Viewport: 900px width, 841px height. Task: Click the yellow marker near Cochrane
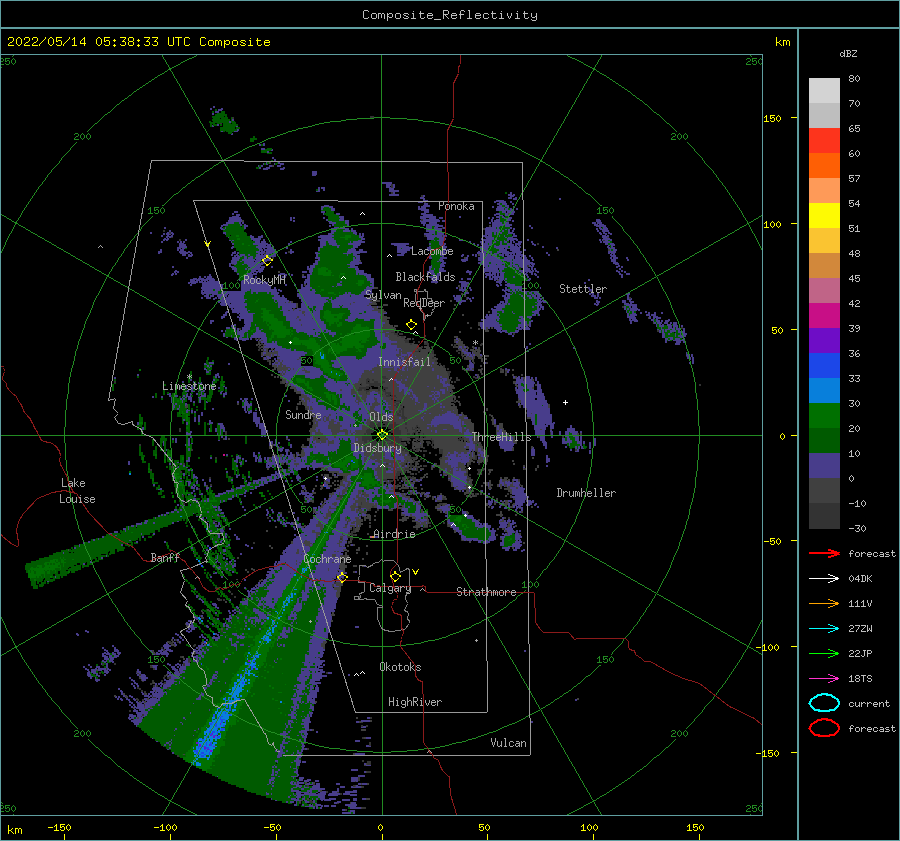tap(342, 577)
